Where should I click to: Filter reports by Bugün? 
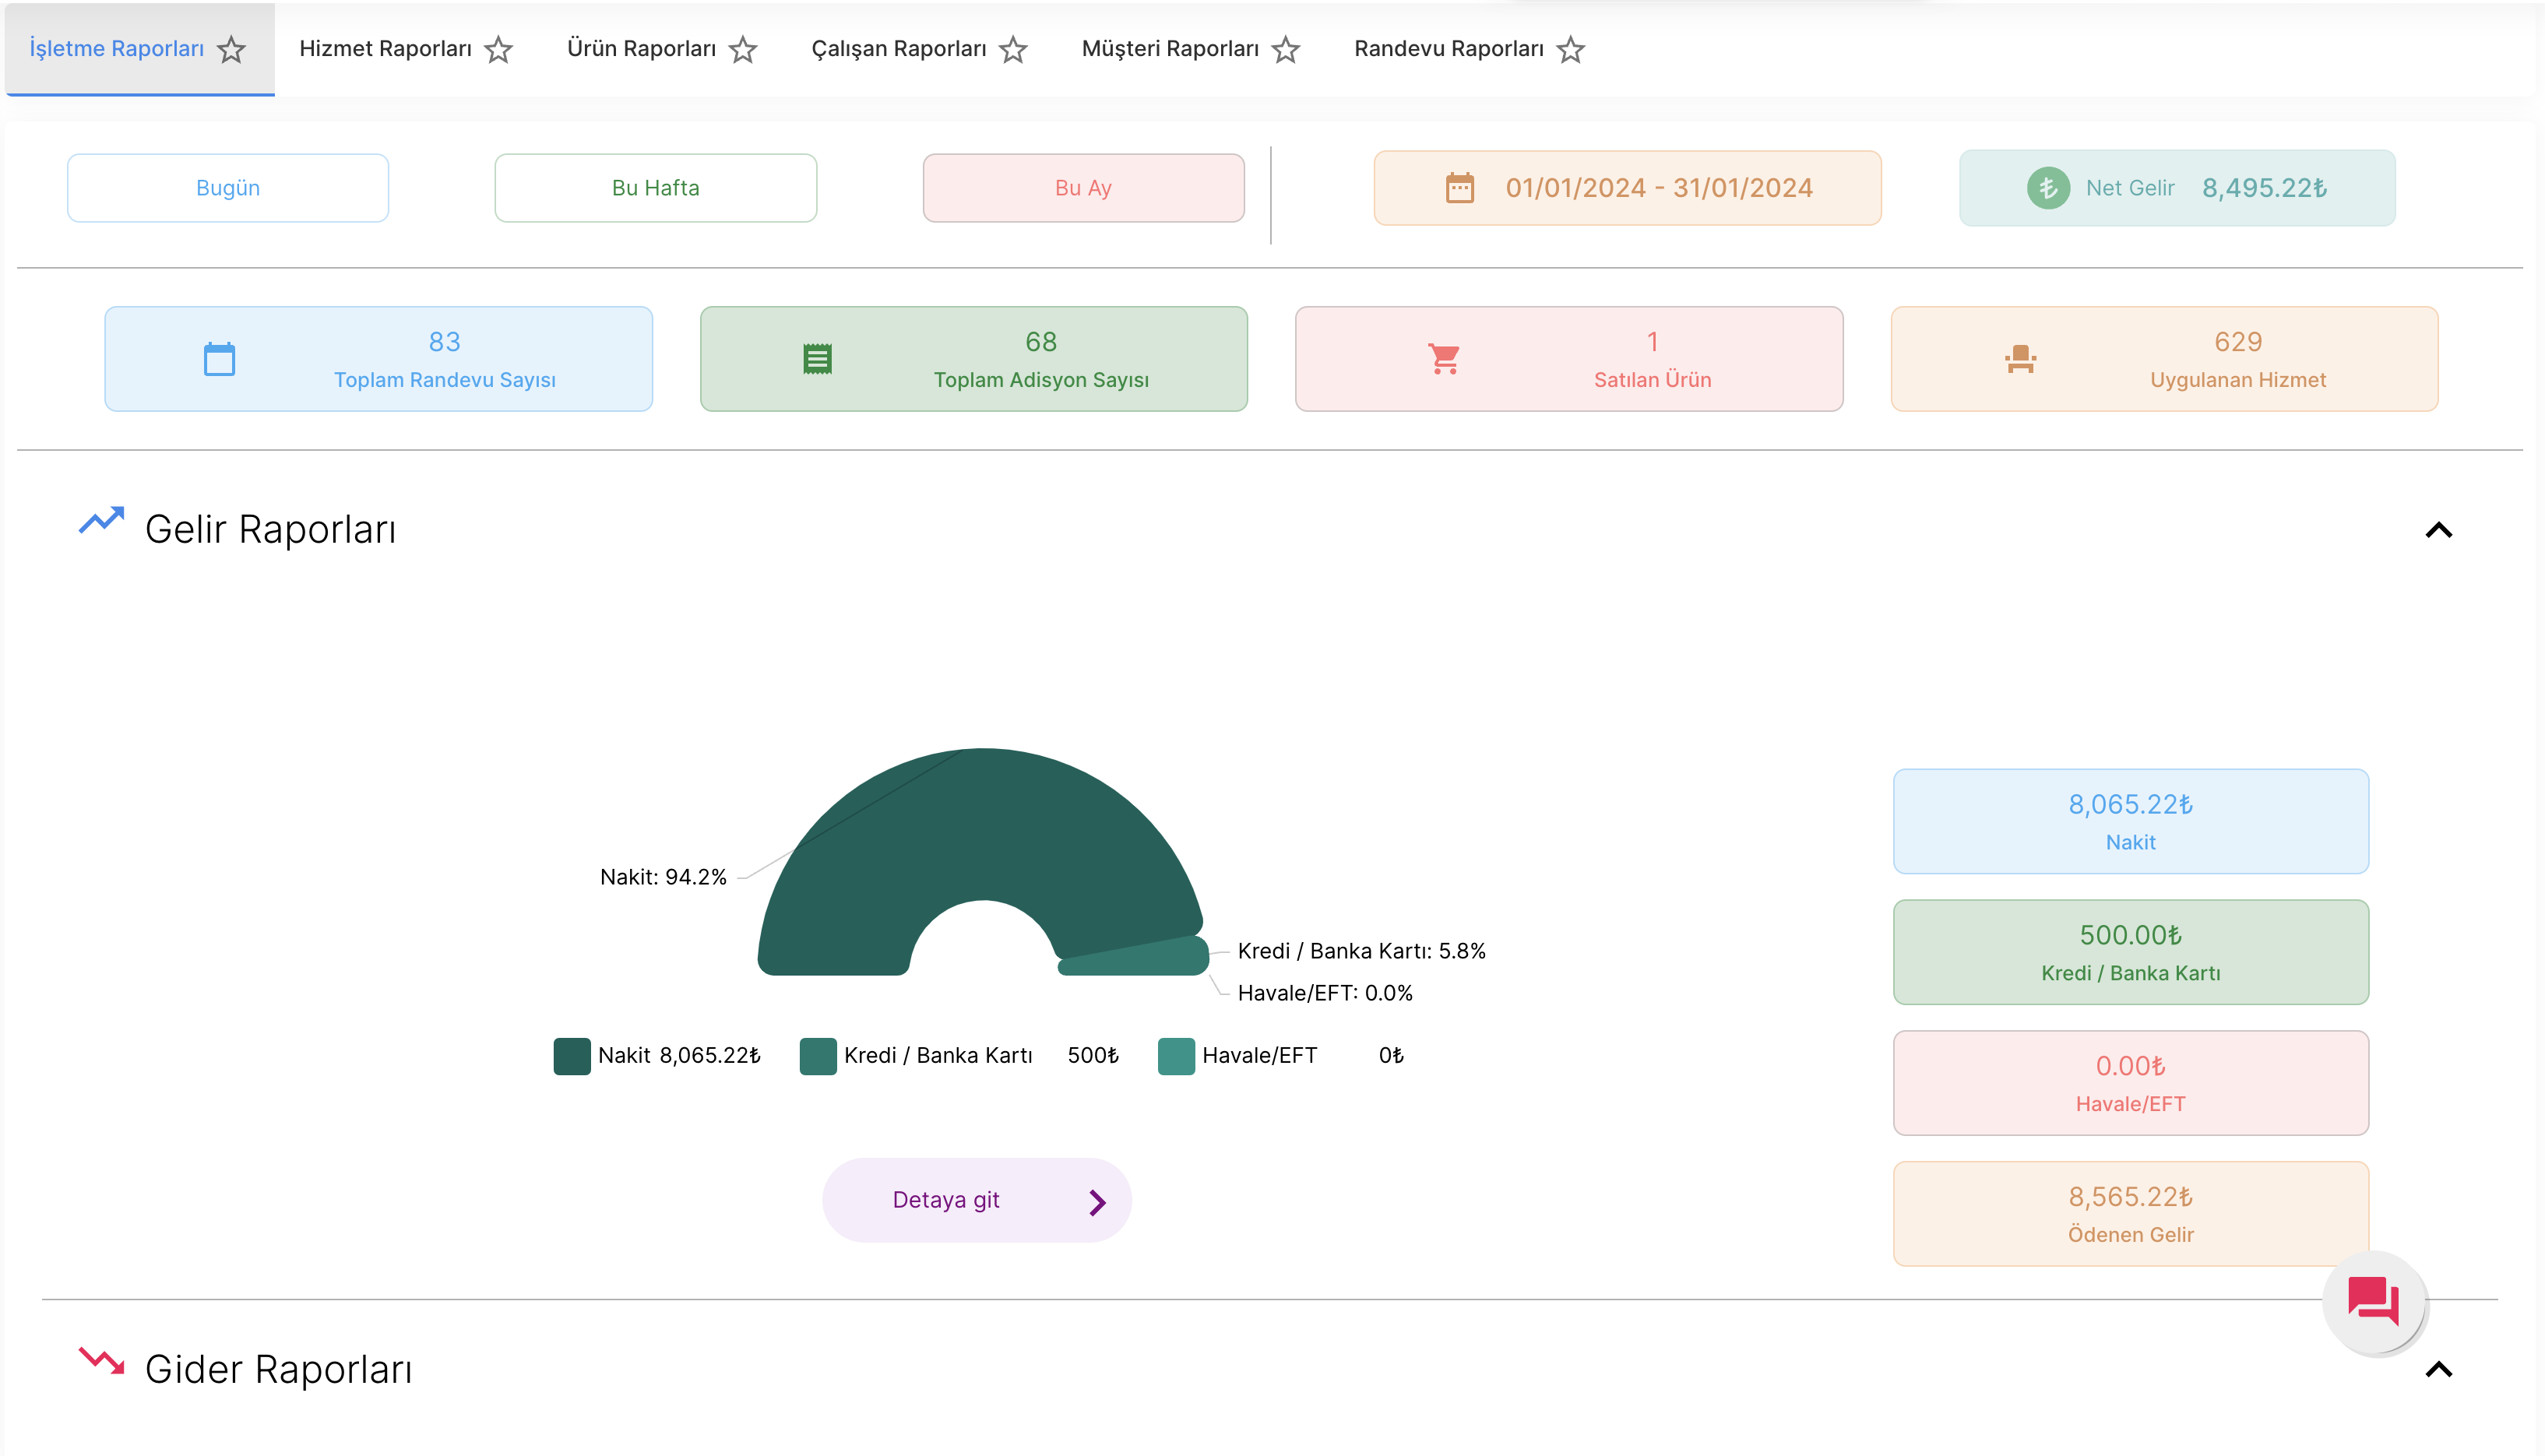click(x=228, y=188)
